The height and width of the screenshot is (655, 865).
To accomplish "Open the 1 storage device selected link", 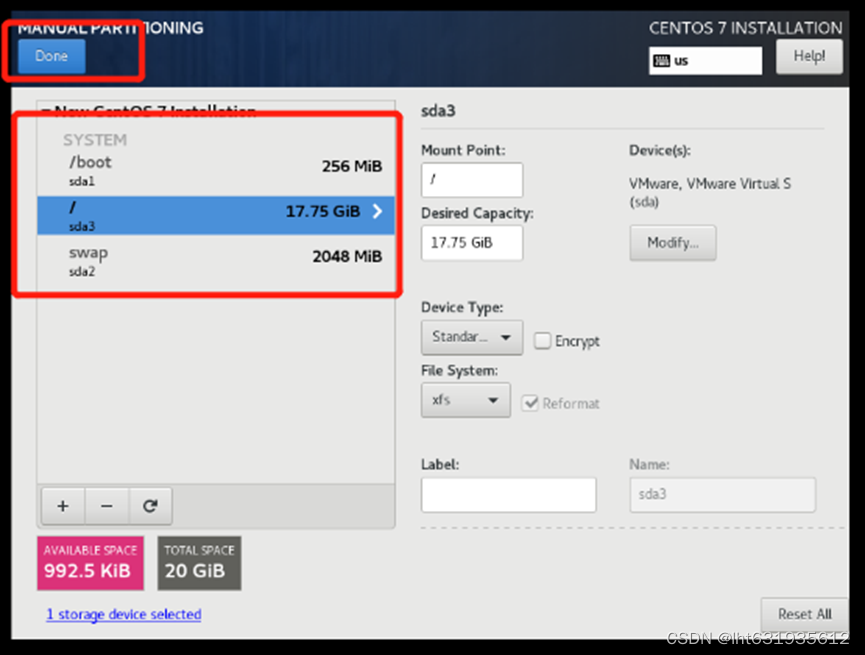I will coord(124,614).
